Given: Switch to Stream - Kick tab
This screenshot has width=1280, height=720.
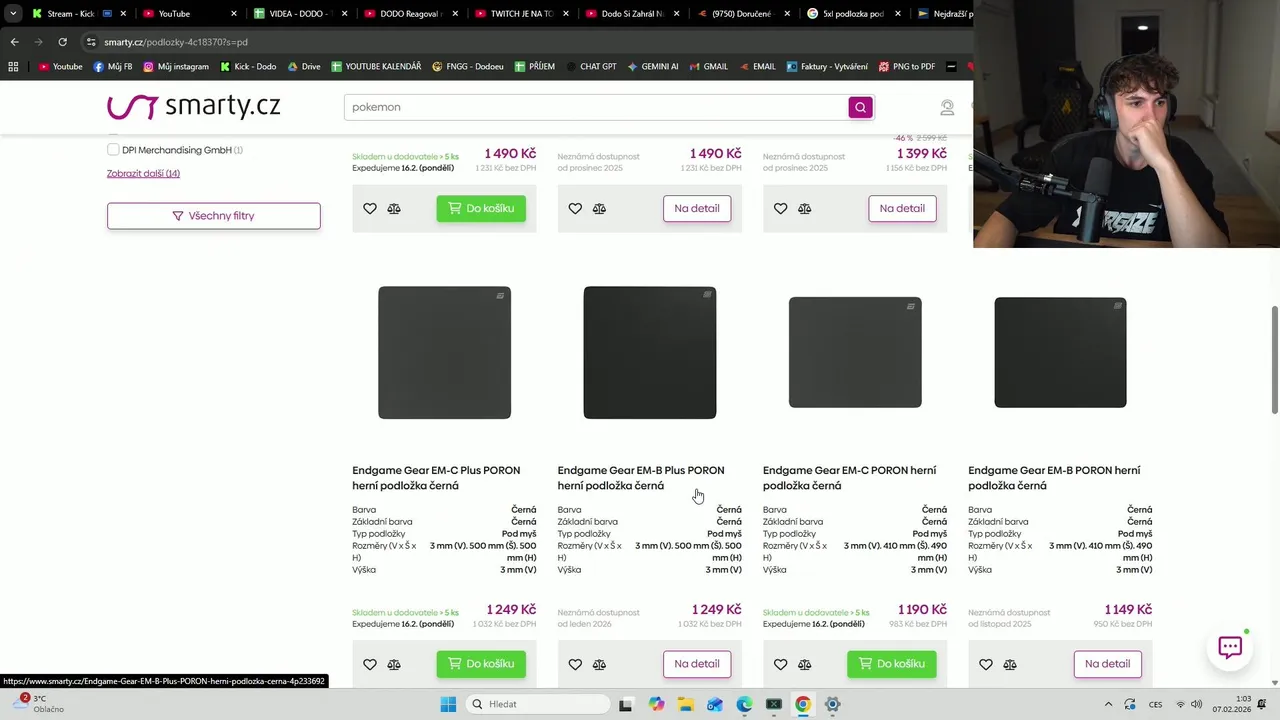Looking at the screenshot, I should pos(72,14).
